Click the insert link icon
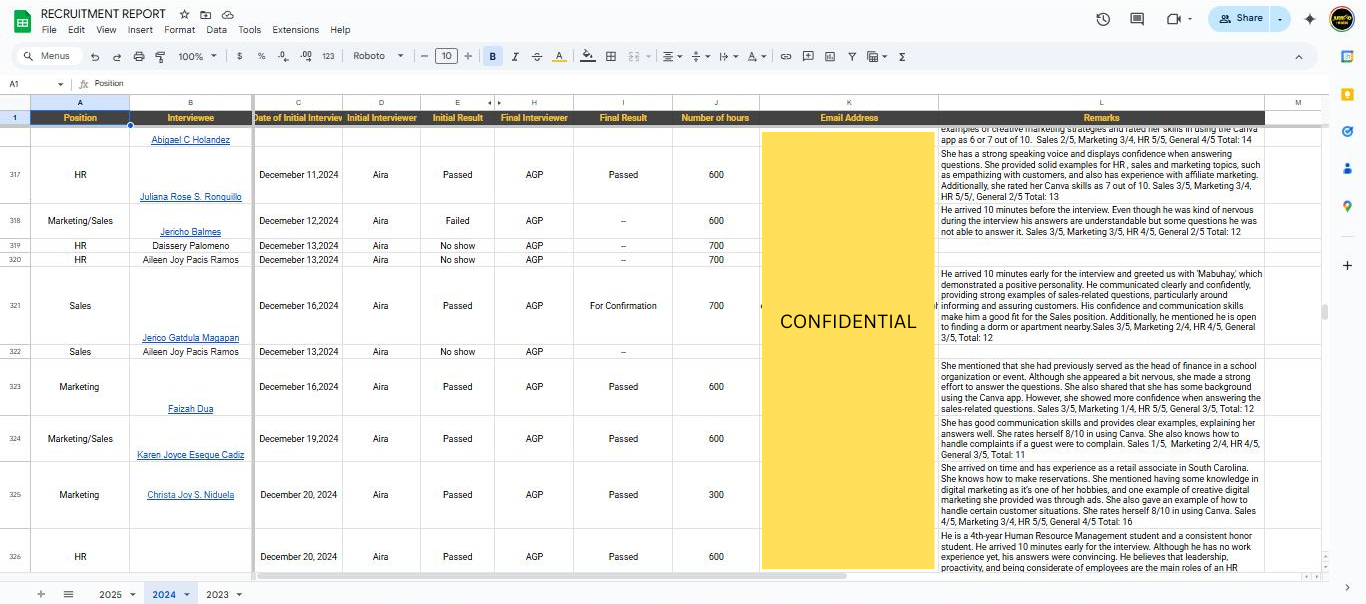This screenshot has height=604, width=1366. [x=786, y=57]
